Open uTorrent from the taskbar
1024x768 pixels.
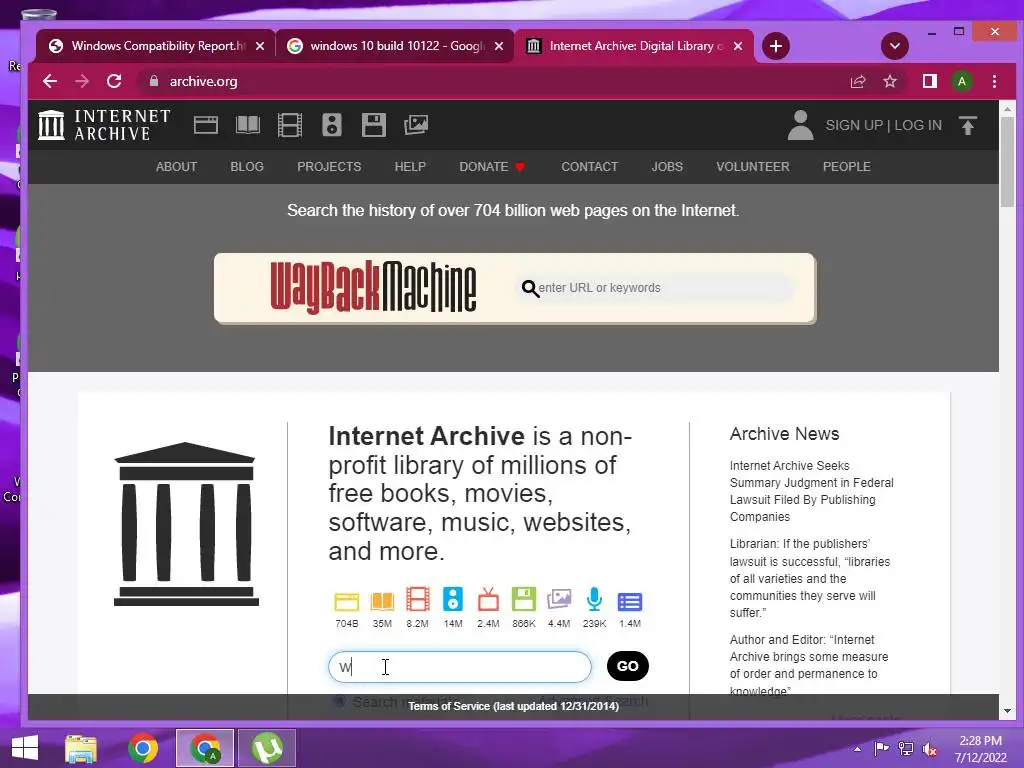coord(267,748)
